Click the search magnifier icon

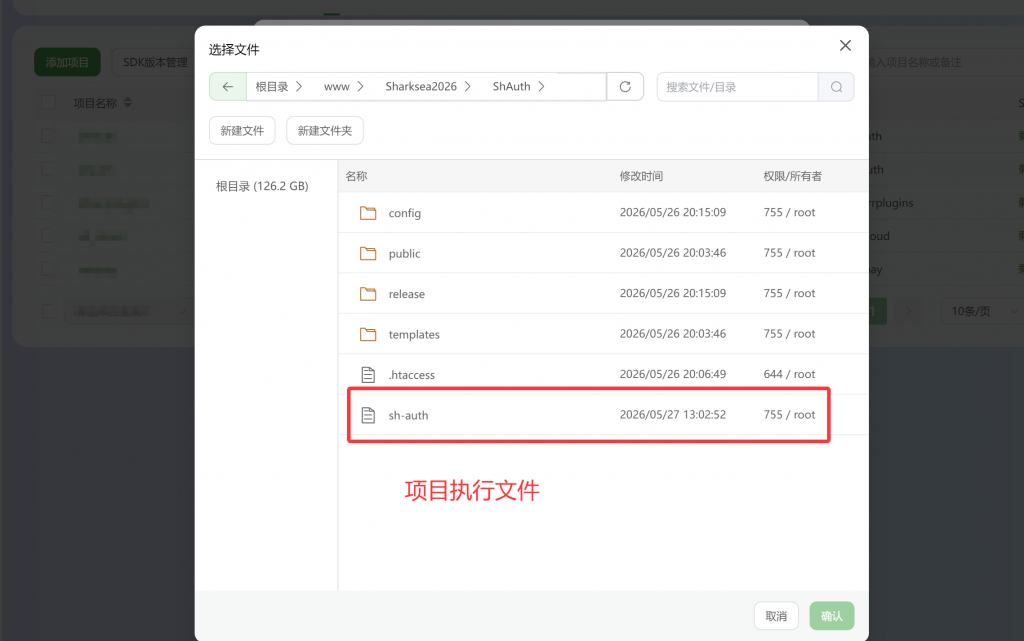836,87
